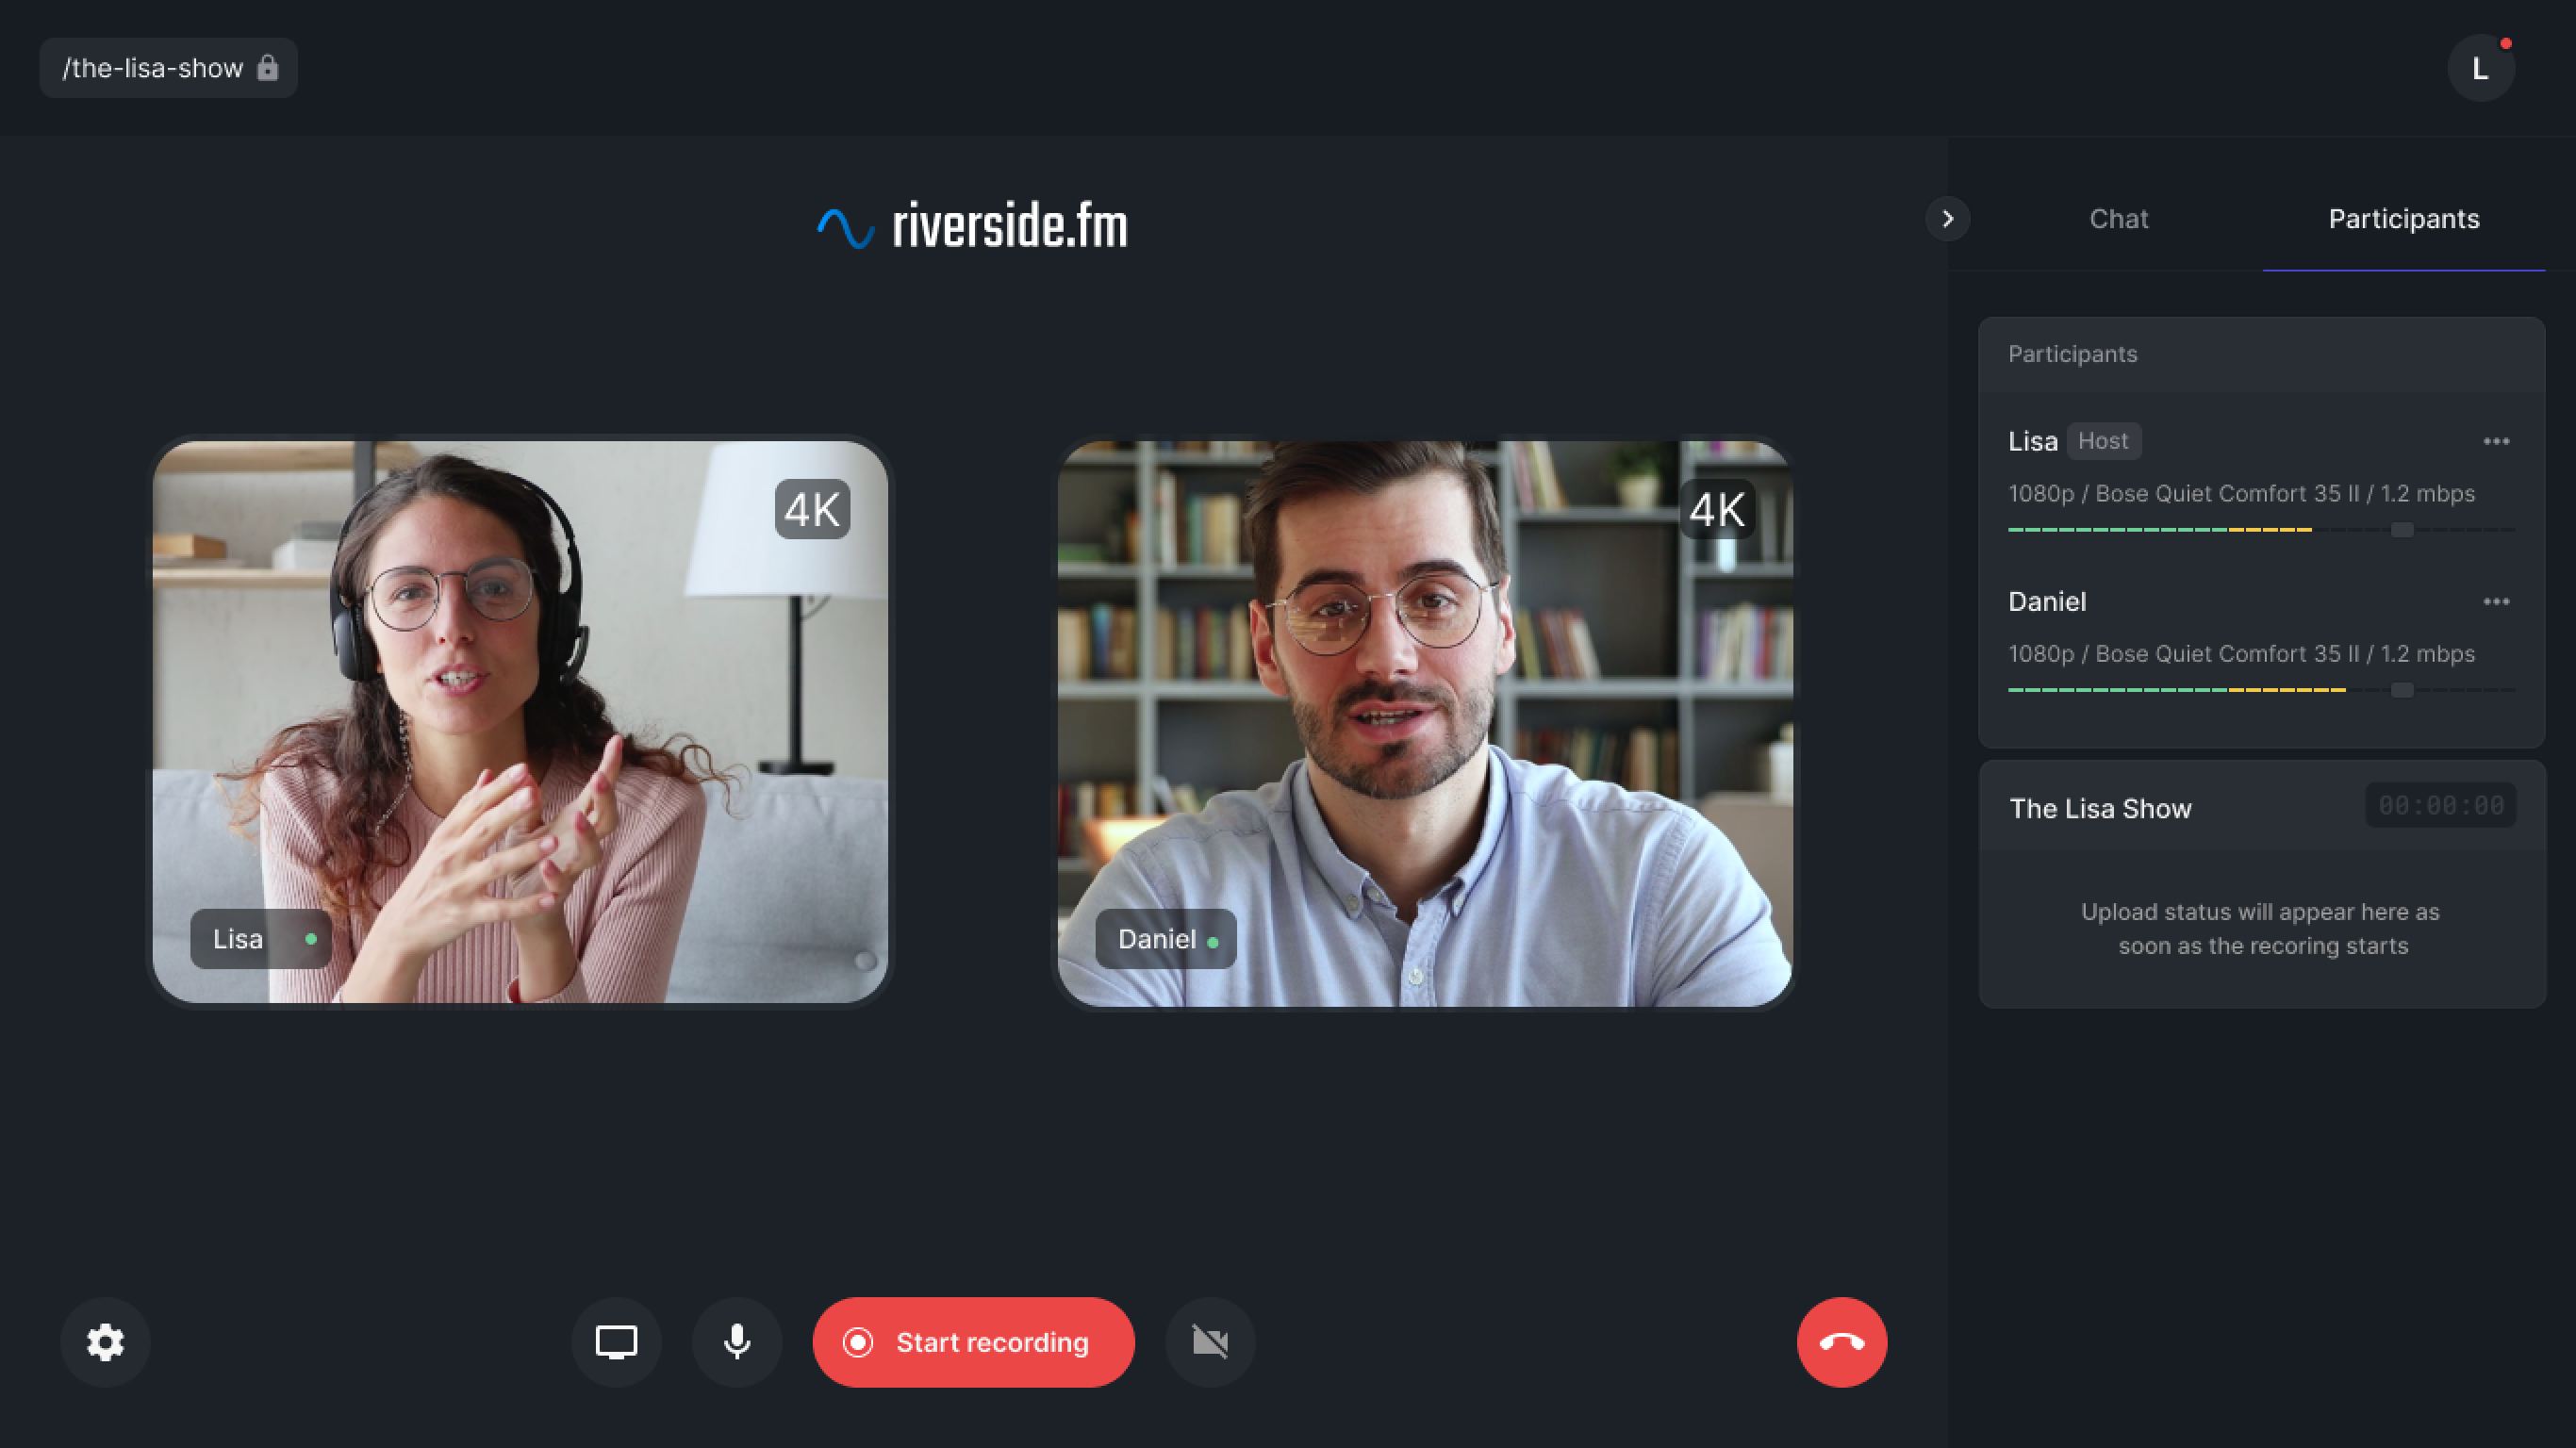
Task: Select the Participants tab
Action: coord(2404,219)
